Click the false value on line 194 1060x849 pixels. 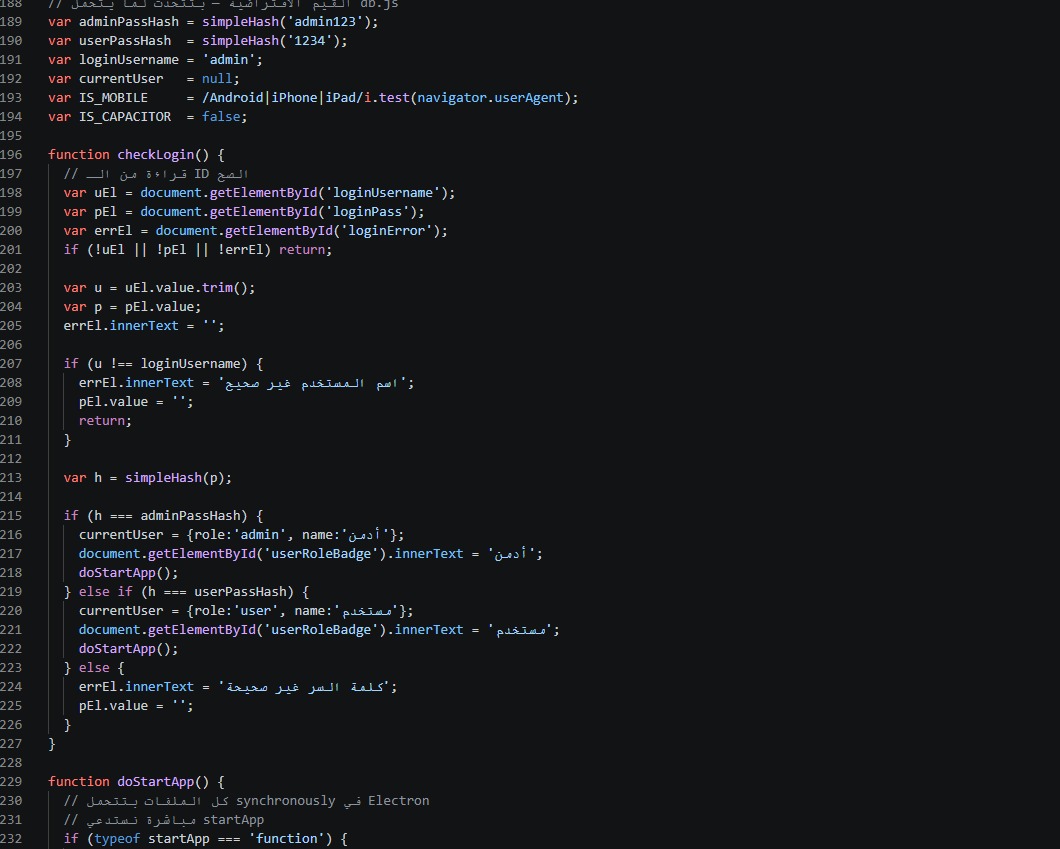pos(221,116)
